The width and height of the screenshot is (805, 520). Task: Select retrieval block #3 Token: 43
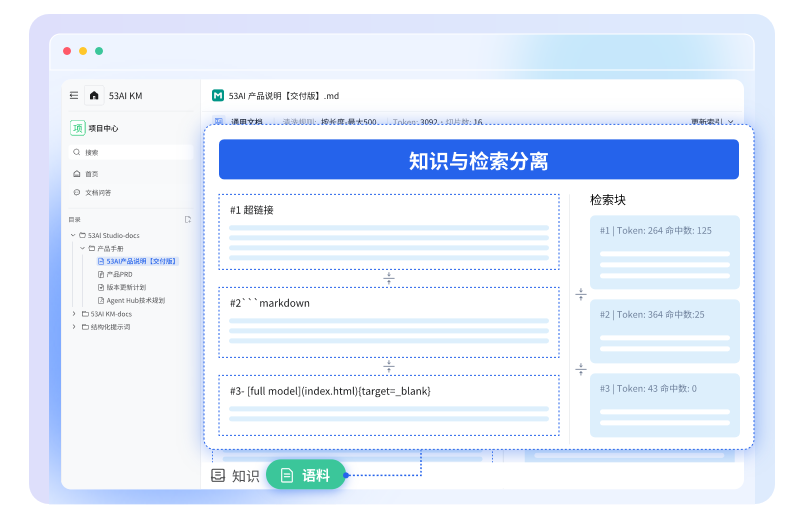click(x=665, y=405)
